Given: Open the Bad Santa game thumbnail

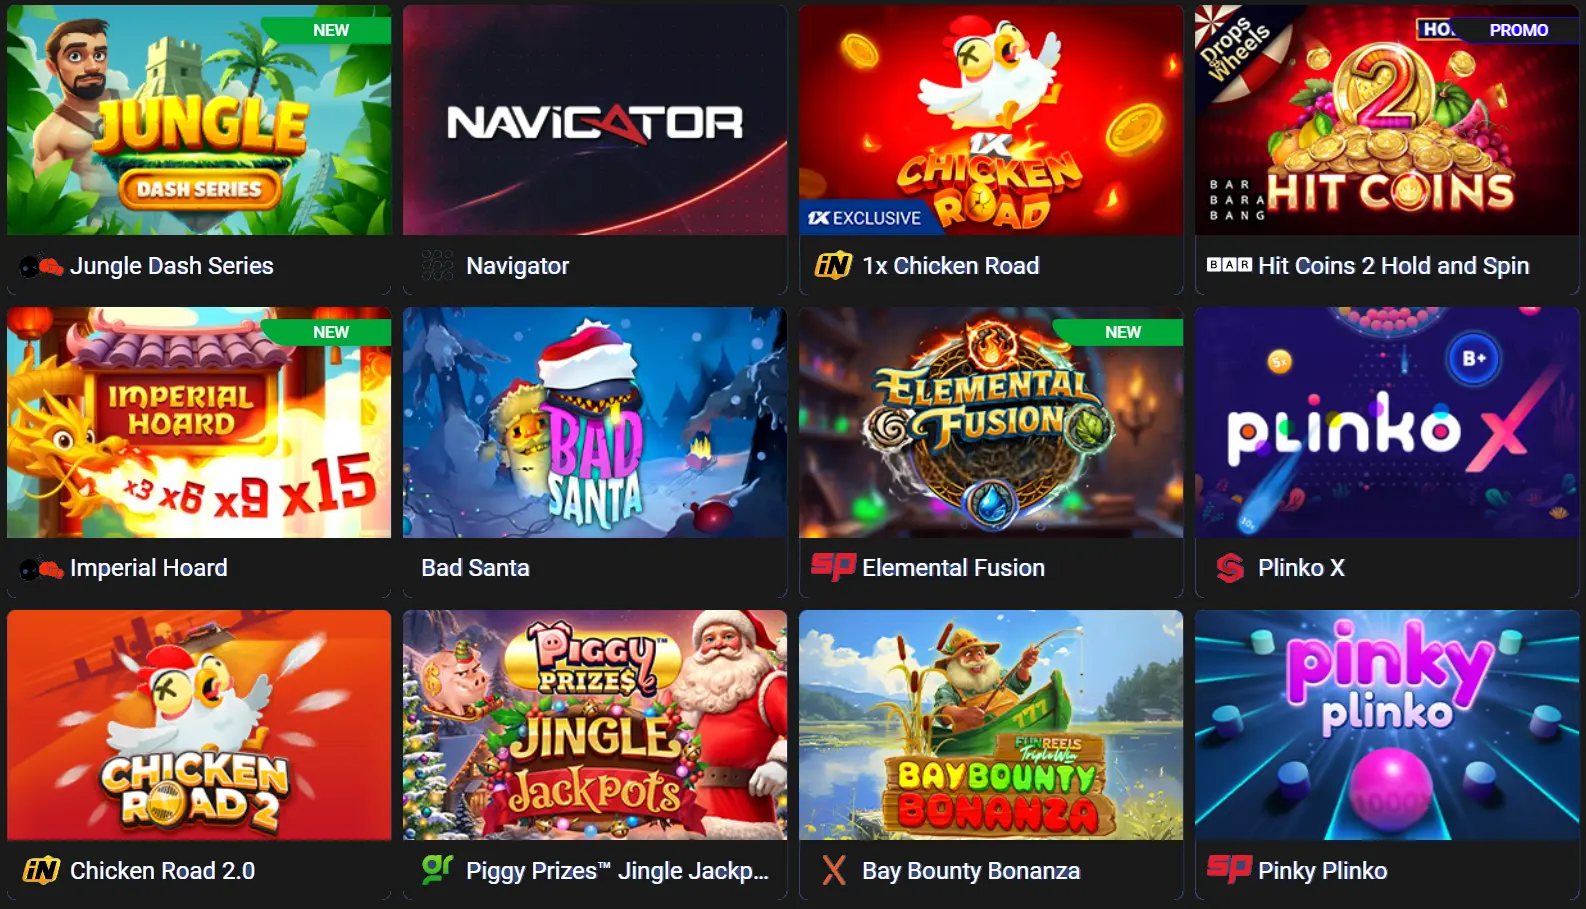Looking at the screenshot, I should pos(595,422).
